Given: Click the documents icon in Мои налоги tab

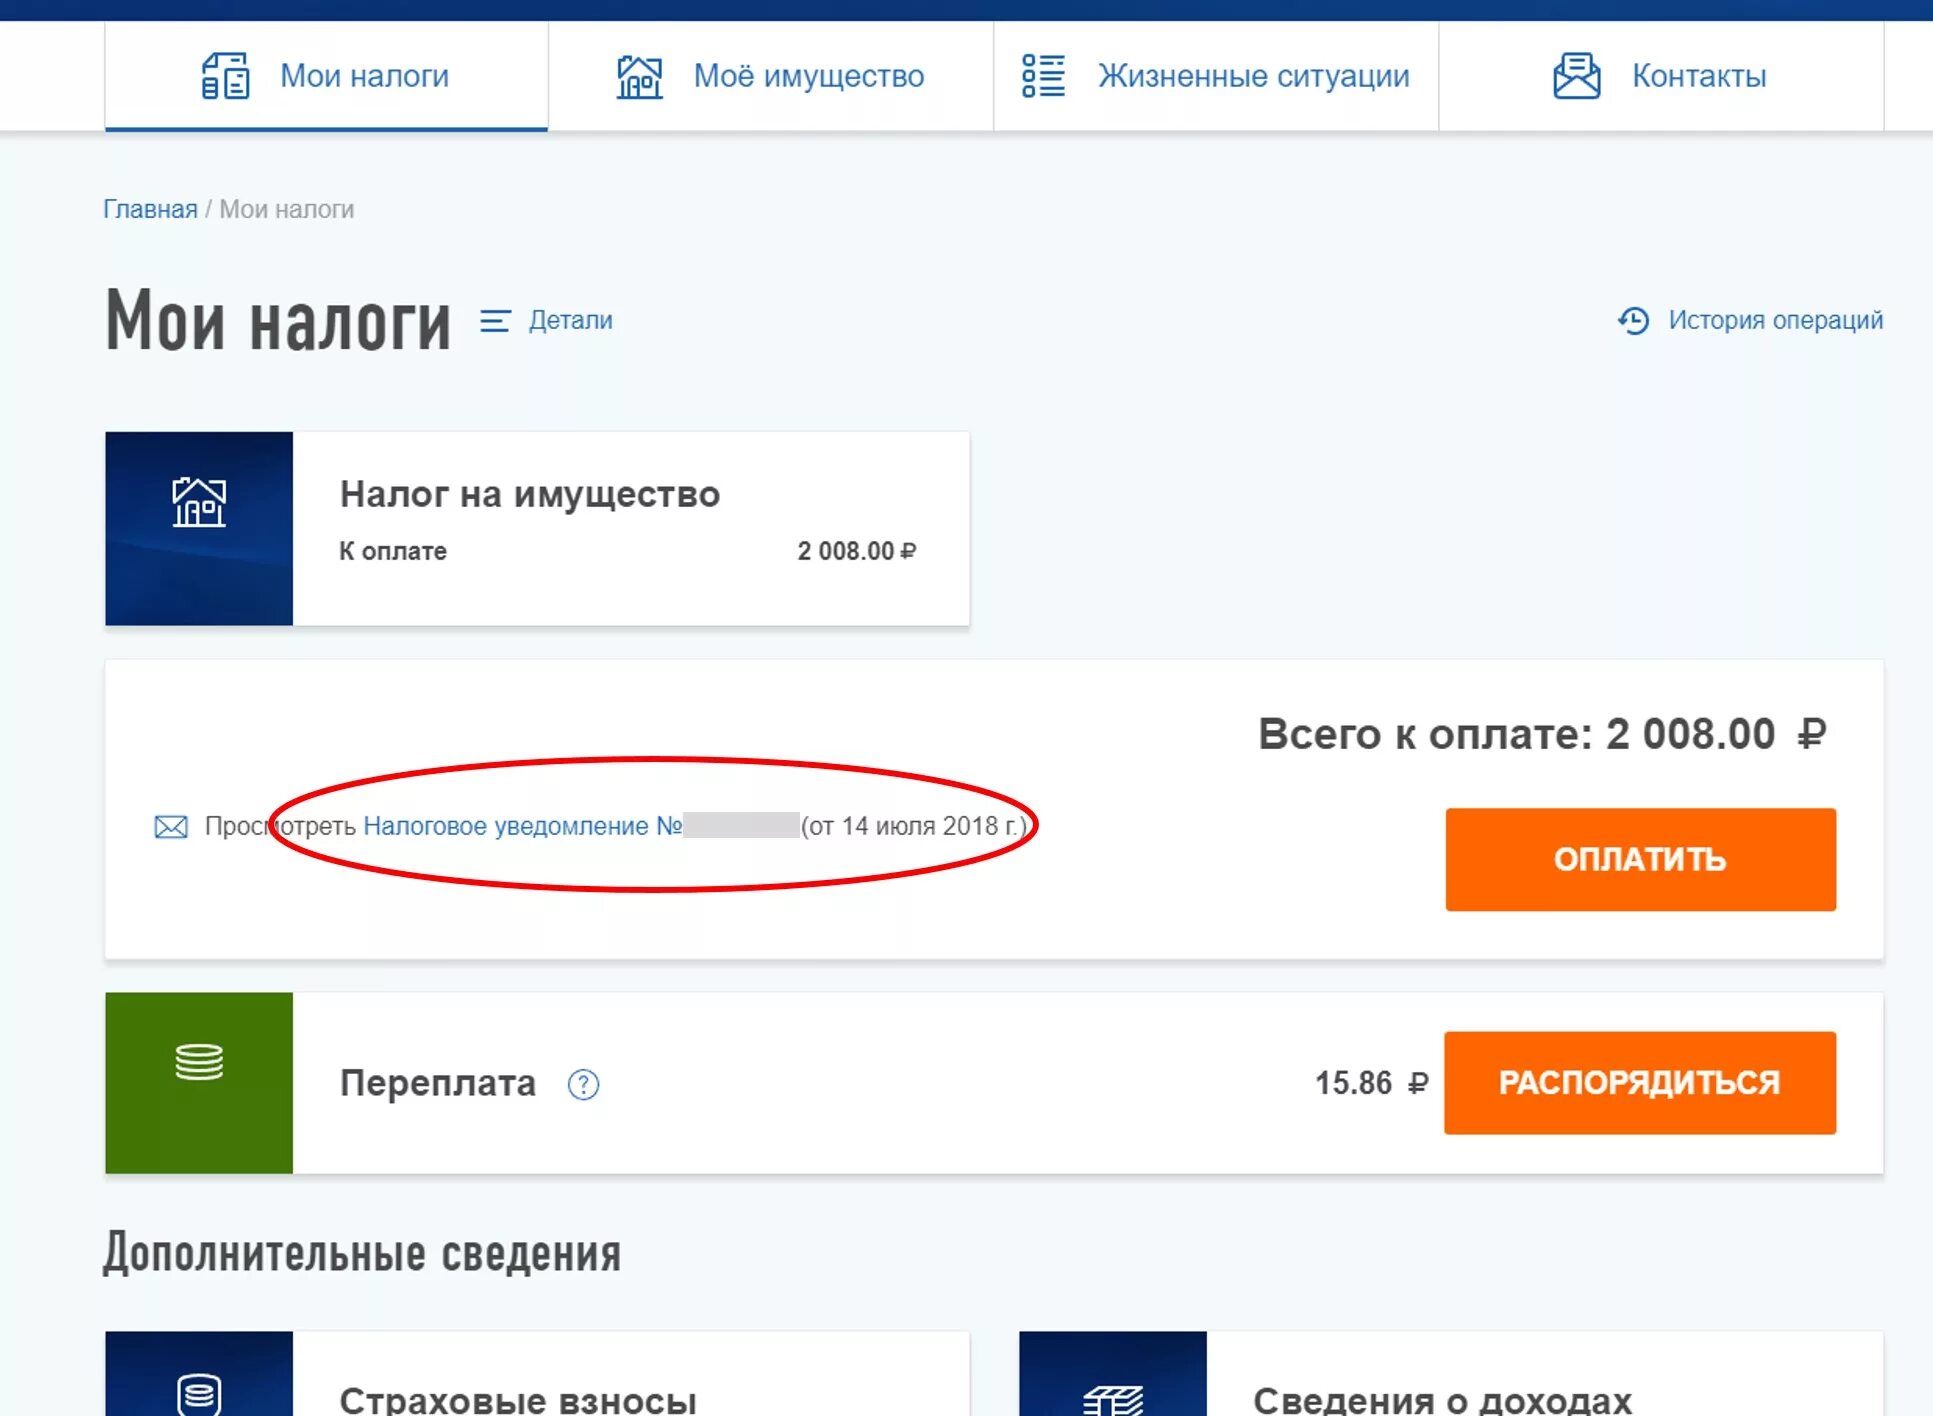Looking at the screenshot, I should [x=225, y=76].
